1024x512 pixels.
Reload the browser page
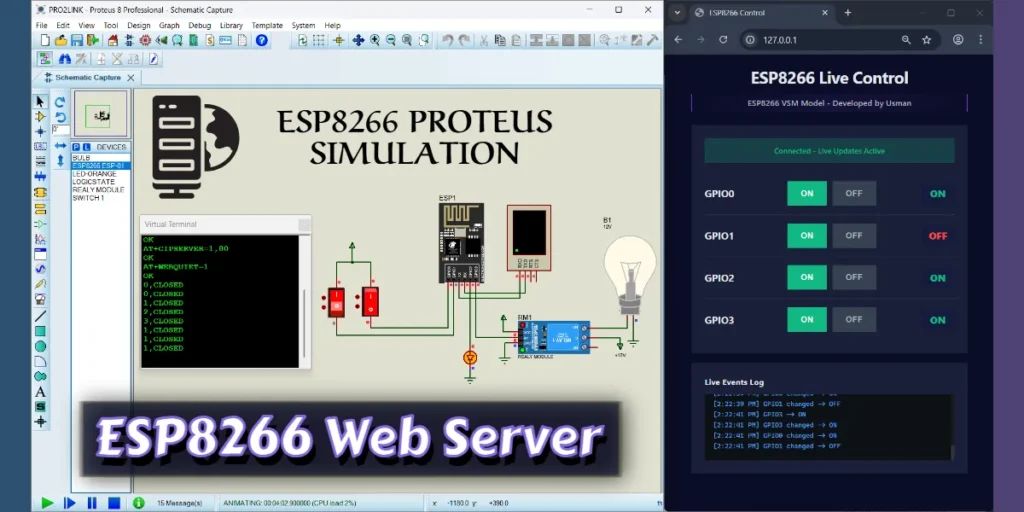pyautogui.click(x=723, y=40)
